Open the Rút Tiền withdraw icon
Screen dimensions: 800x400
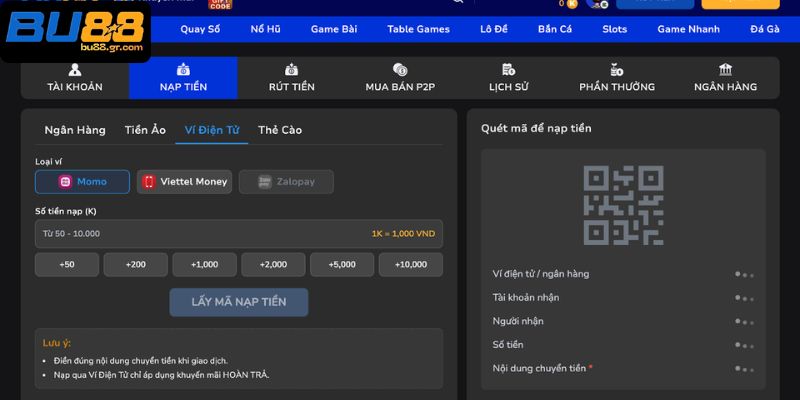click(291, 70)
